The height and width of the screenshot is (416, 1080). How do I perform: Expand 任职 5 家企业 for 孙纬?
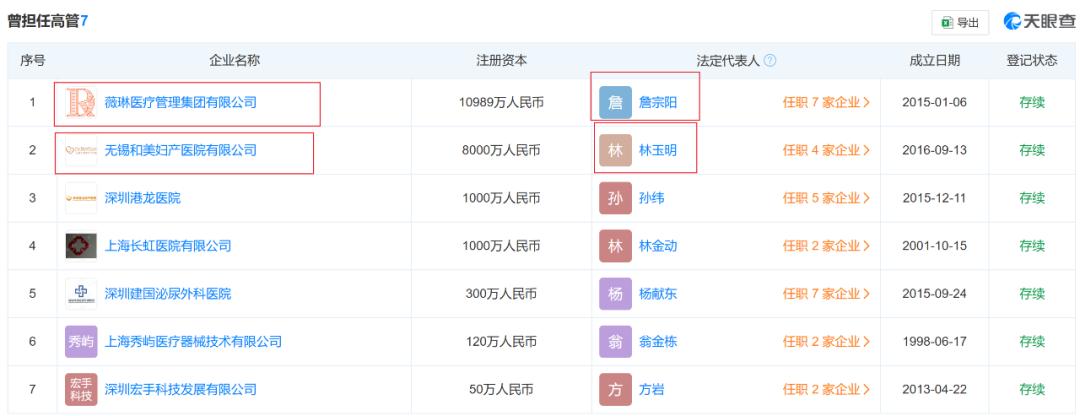[x=826, y=198]
